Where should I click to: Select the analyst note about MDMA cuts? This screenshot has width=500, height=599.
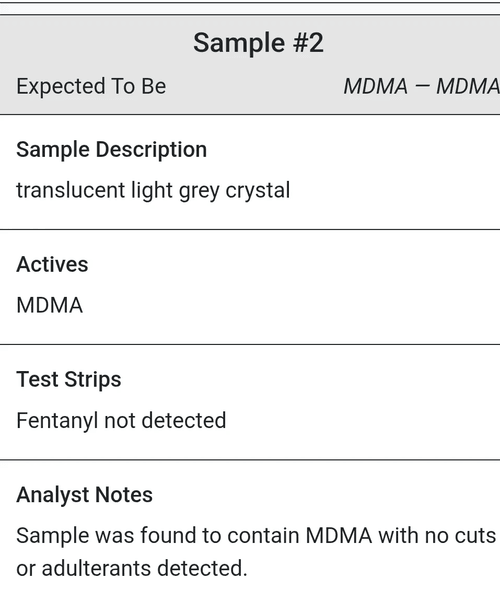point(256,552)
